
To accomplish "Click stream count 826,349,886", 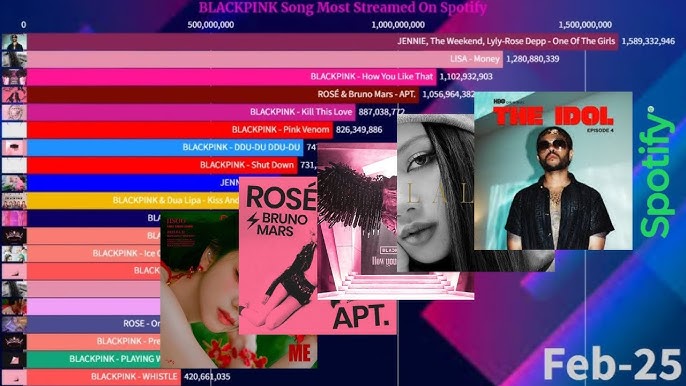I will (359, 130).
